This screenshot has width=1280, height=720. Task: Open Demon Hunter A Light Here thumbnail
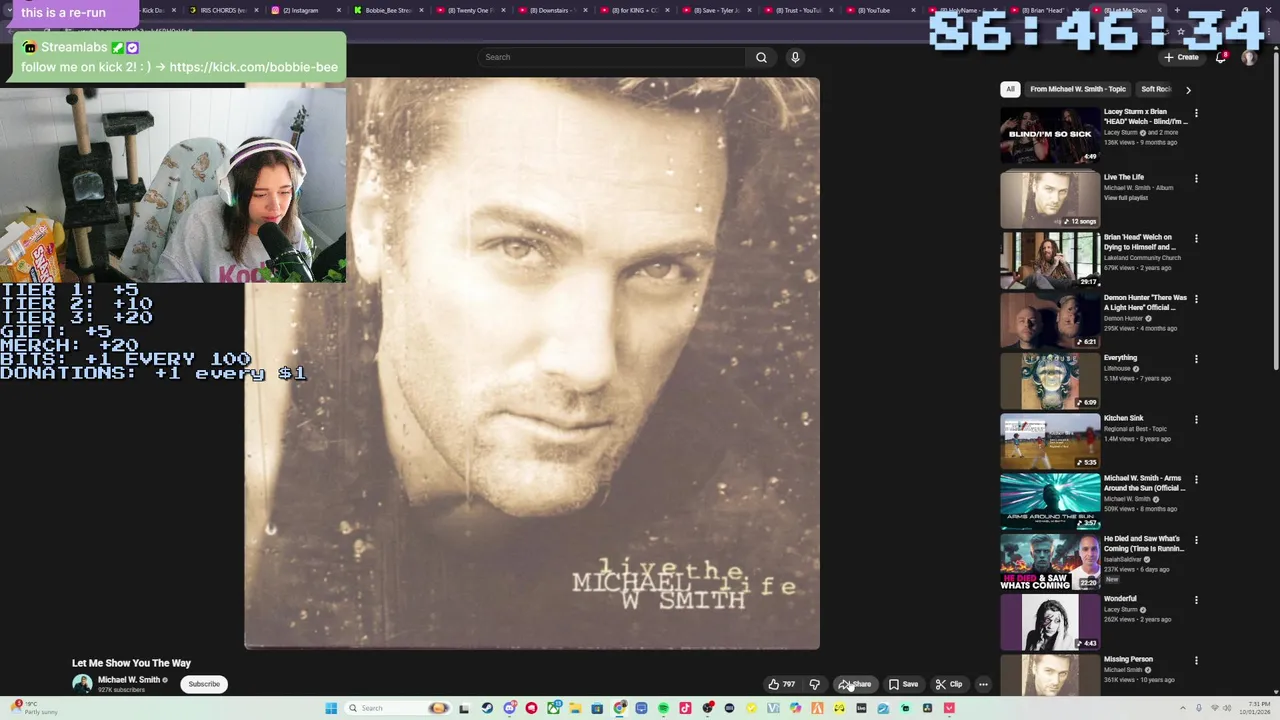[x=1050, y=320]
